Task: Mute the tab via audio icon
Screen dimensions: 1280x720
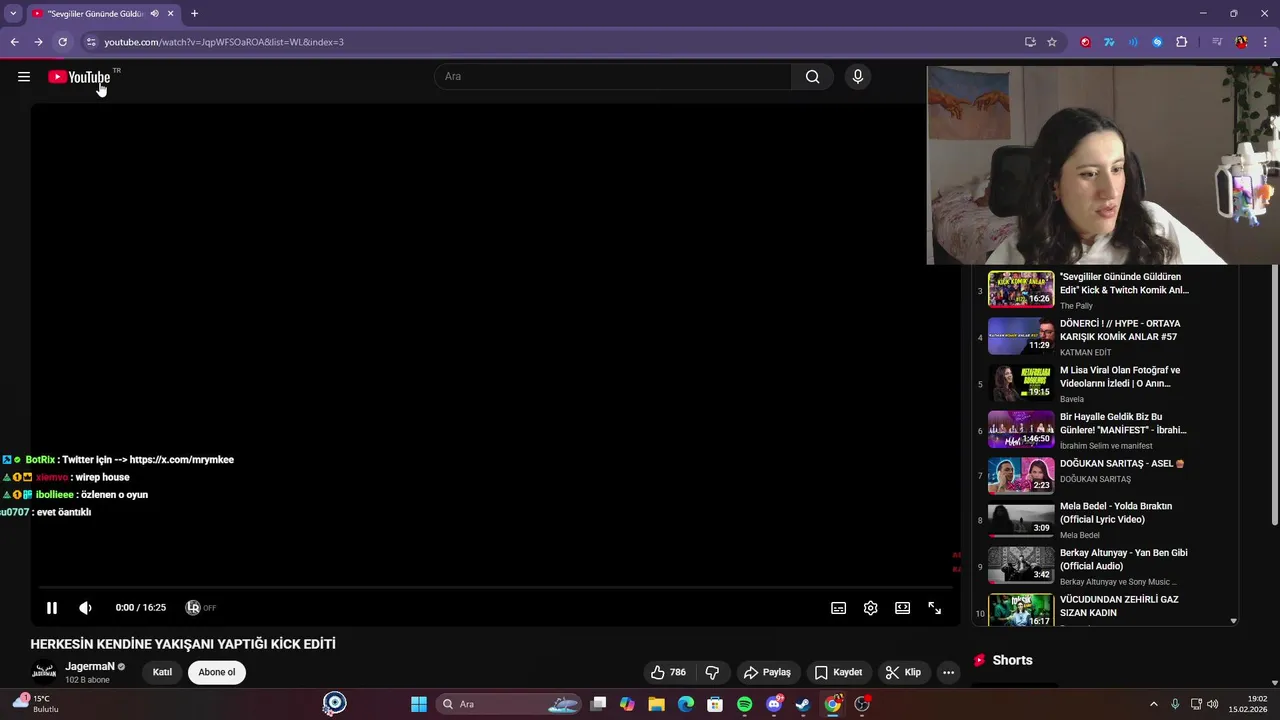Action: tap(154, 13)
